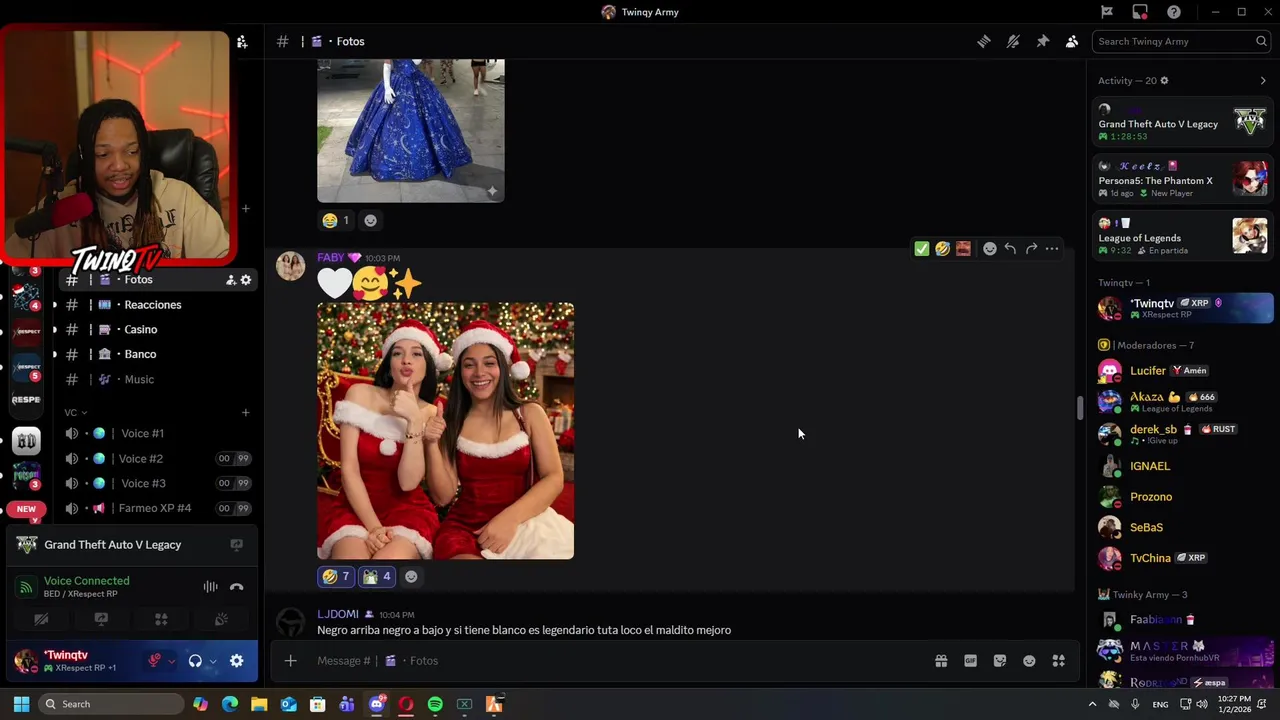
Task: Open the Persona5: The Phantom X activity card
Action: pos(1182,180)
